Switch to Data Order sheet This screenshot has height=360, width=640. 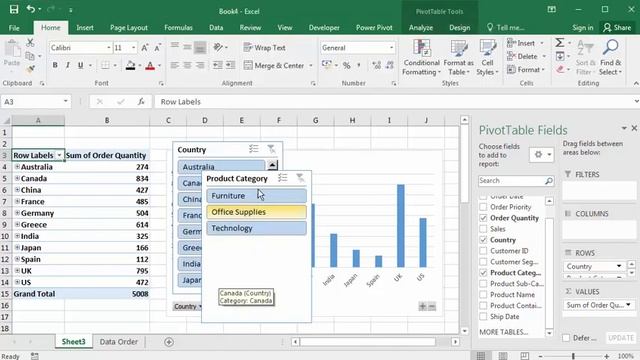(119, 342)
